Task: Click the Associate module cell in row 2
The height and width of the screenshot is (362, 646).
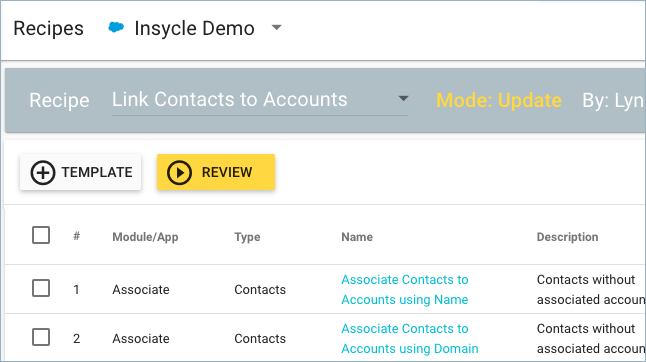Action: click(141, 339)
